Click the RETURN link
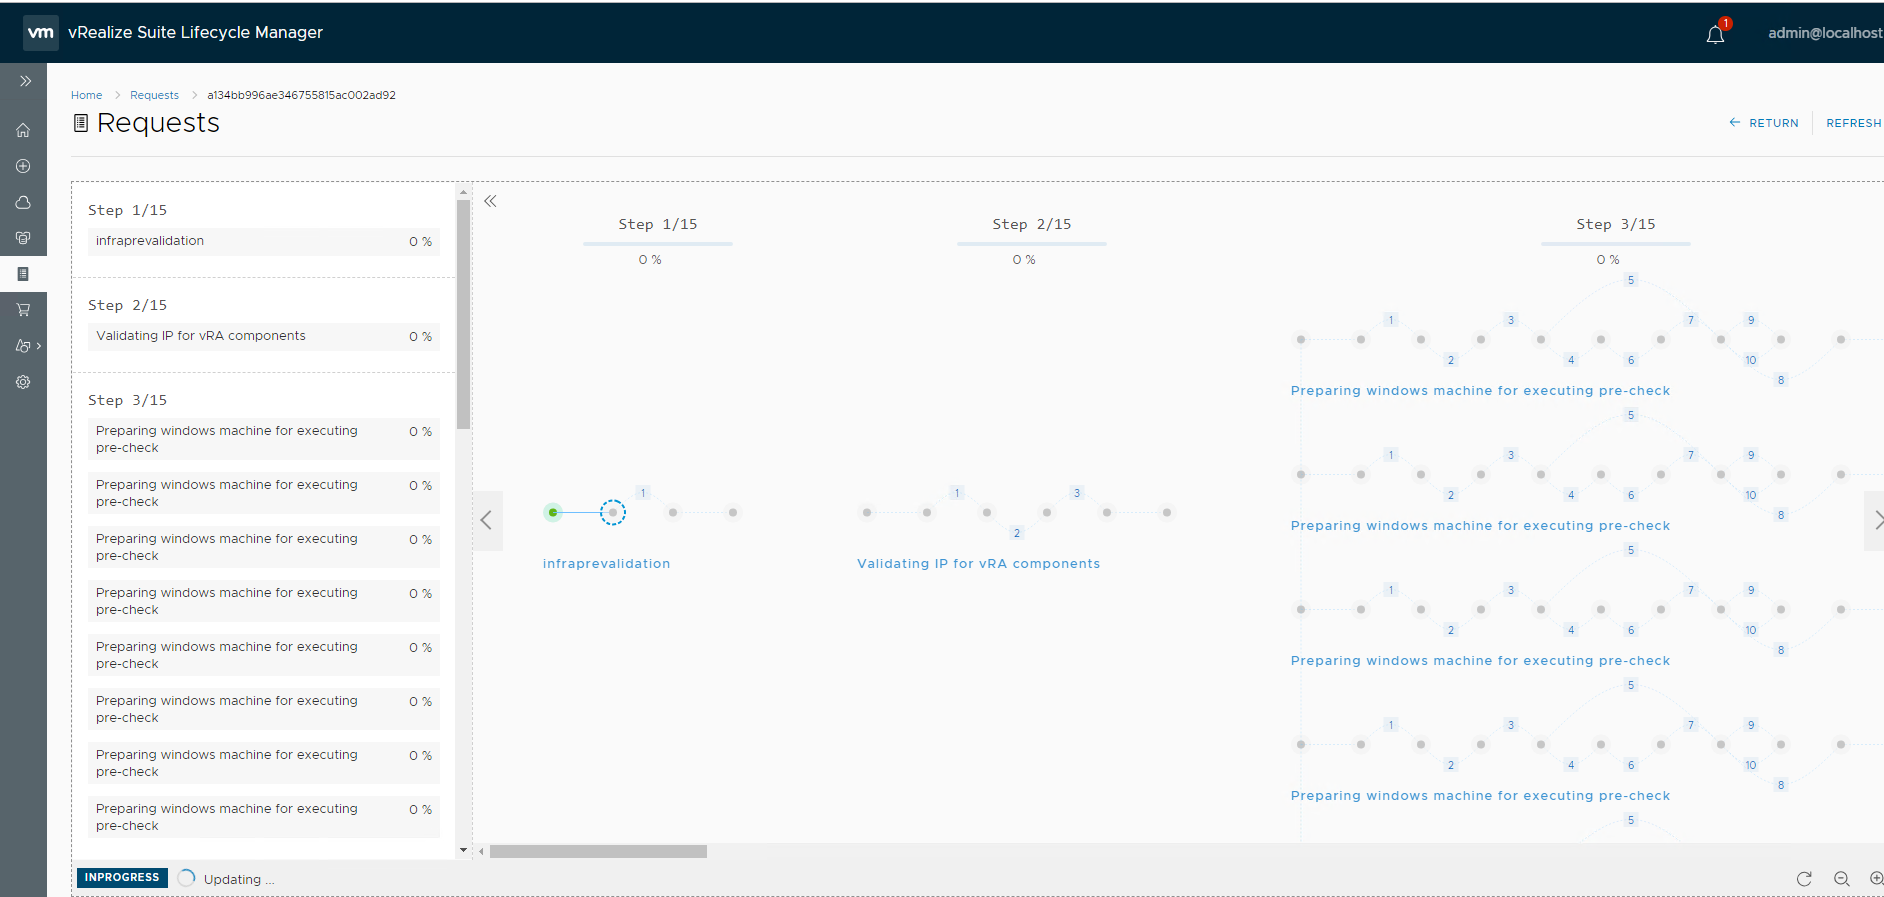 click(1764, 123)
